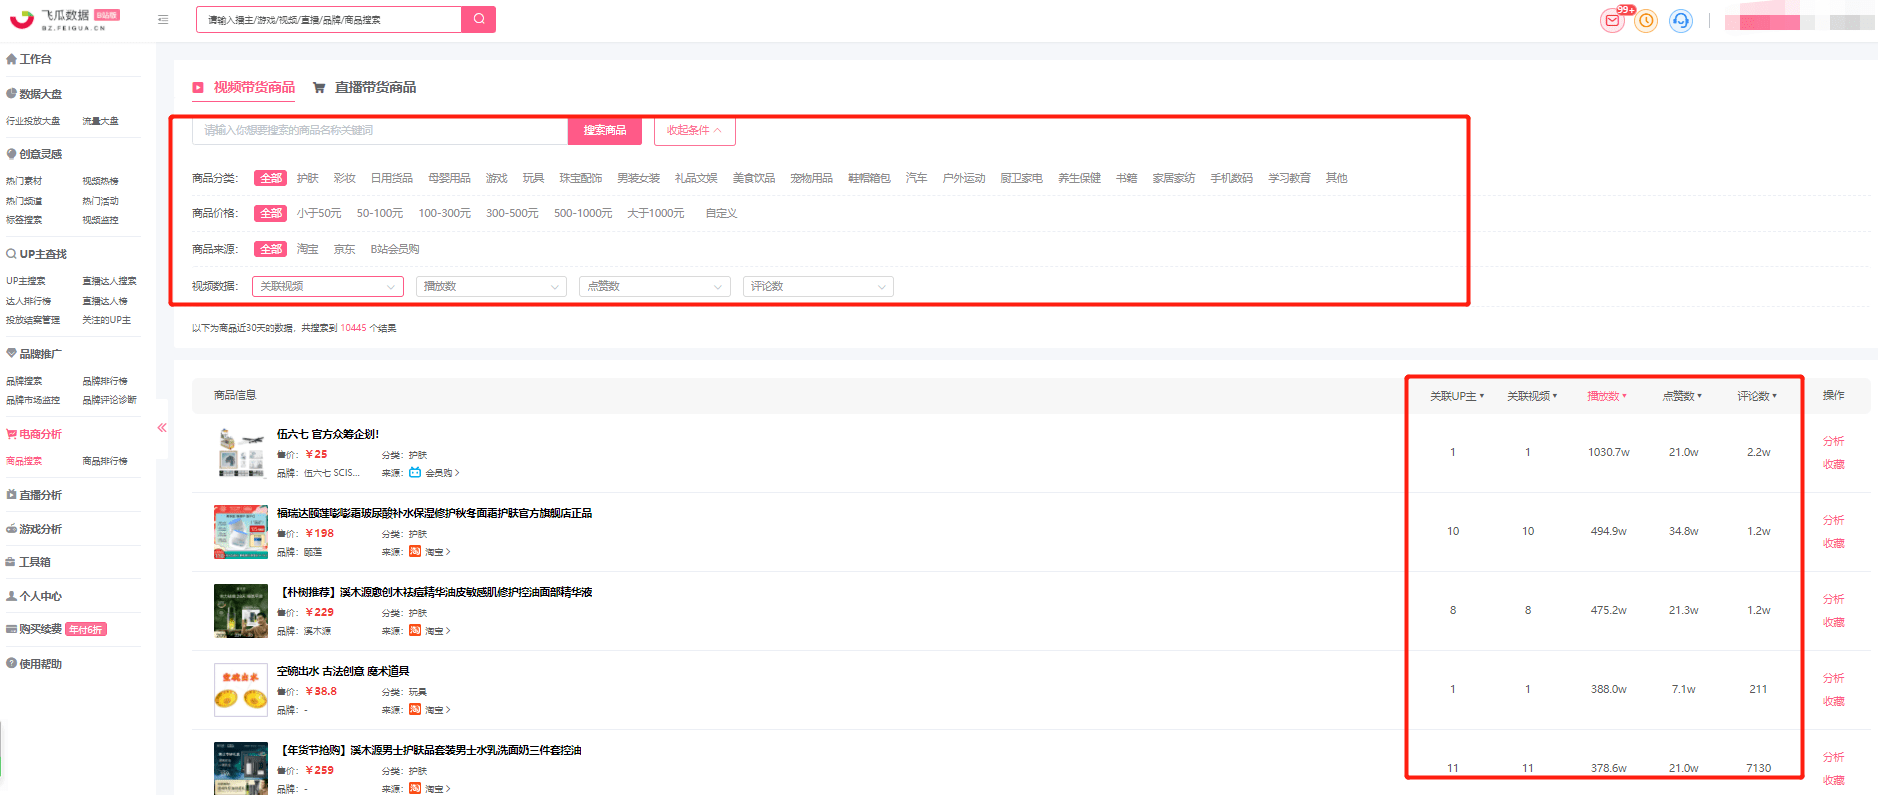Click the 会员购 source icon on 伍六七 row
The width and height of the screenshot is (1878, 795).
tap(415, 473)
